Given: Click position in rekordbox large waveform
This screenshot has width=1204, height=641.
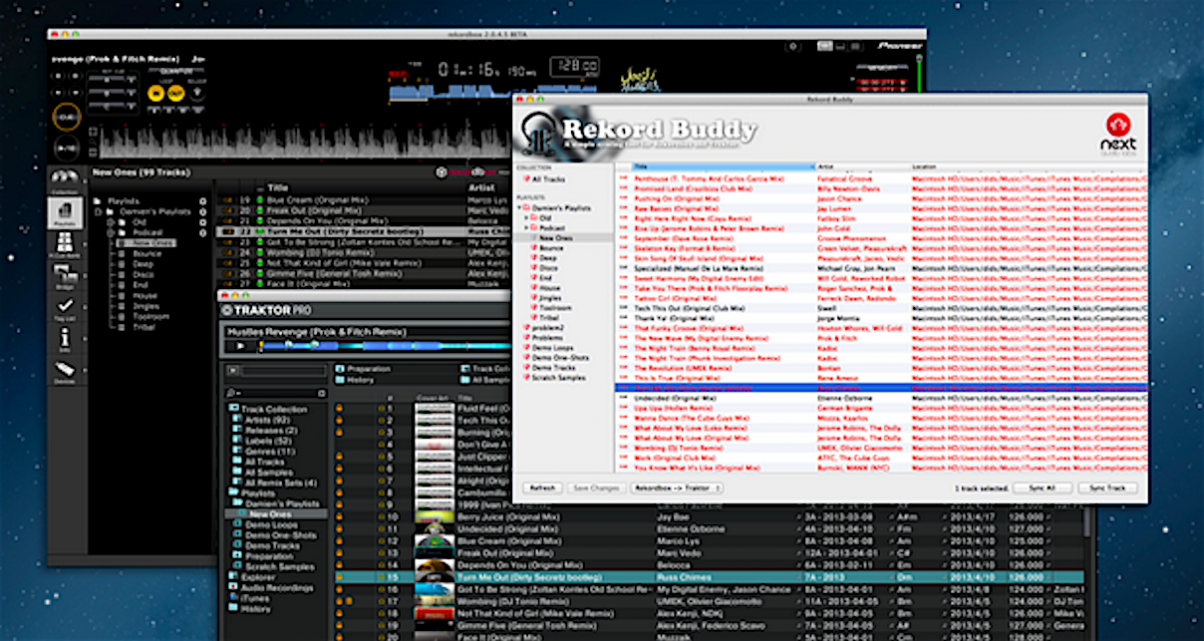Looking at the screenshot, I should click(x=305, y=140).
